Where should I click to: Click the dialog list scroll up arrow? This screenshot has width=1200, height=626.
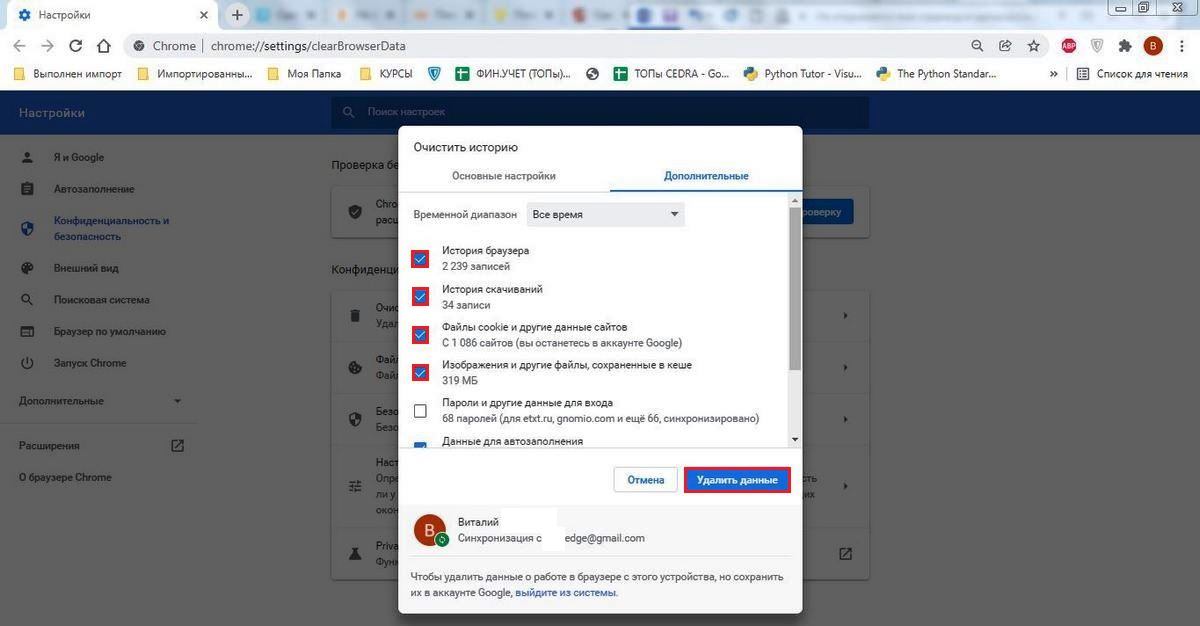tap(795, 201)
